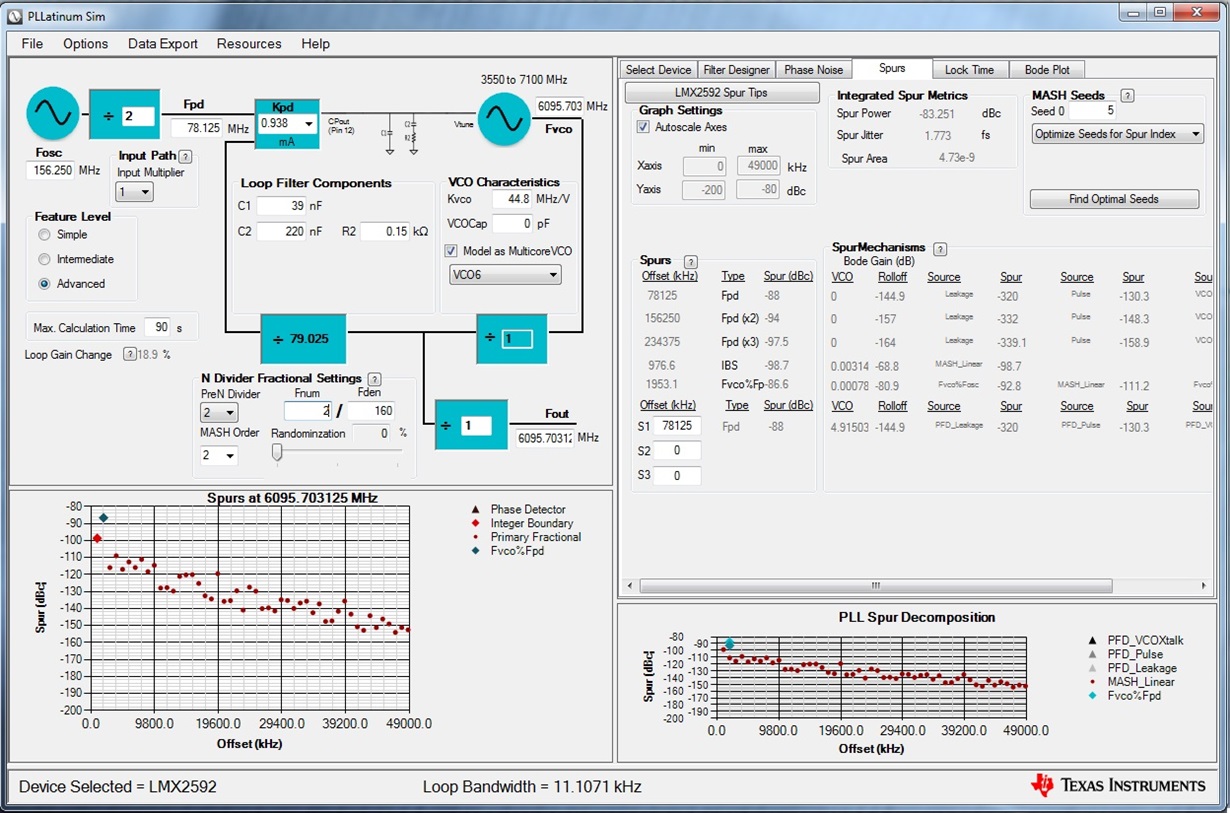
Task: Open the Data Export menu
Action: [x=162, y=44]
